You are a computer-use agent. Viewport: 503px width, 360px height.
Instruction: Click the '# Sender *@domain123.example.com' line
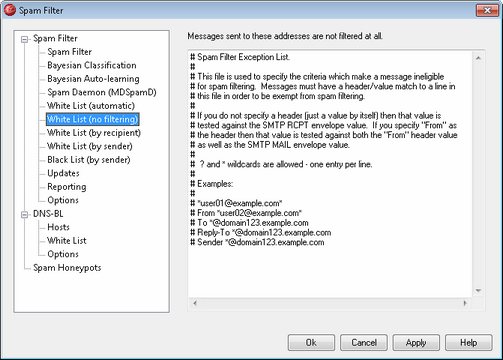pyautogui.click(x=257, y=242)
